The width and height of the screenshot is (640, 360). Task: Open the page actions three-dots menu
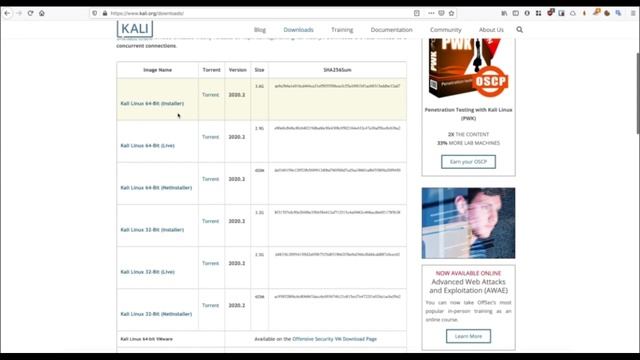(x=431, y=13)
